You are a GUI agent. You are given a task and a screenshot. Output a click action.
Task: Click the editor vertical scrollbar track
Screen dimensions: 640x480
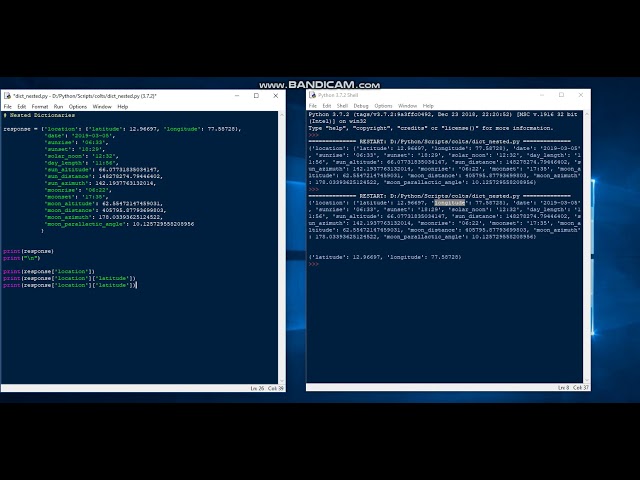point(281,248)
